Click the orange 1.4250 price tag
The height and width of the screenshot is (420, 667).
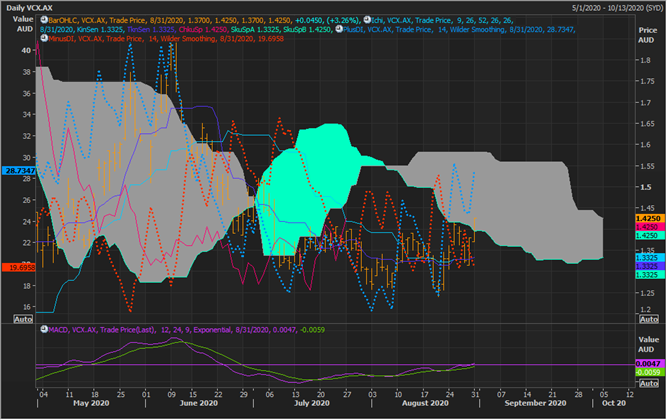coord(650,219)
